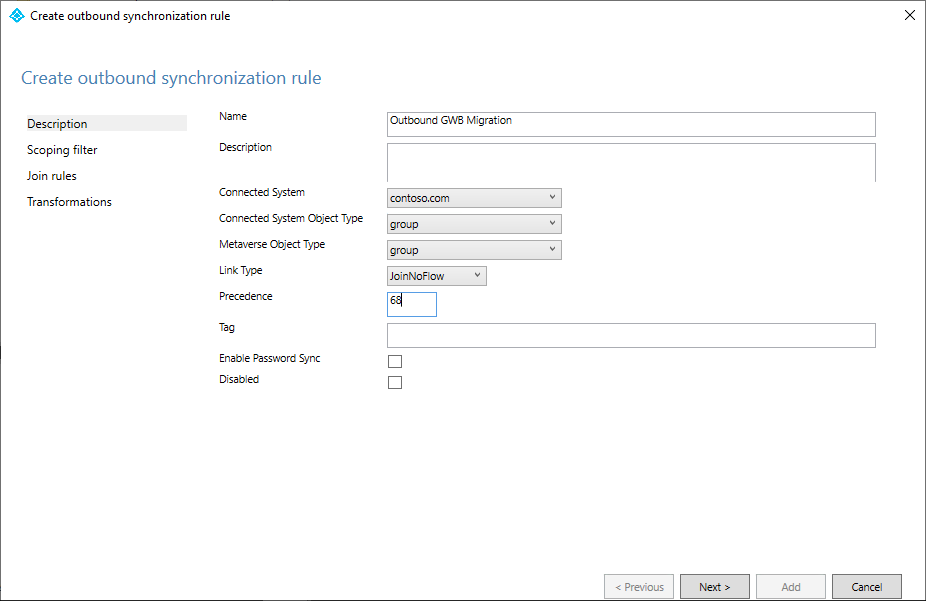This screenshot has height=601, width=926.
Task: Click the Precedence field showing 68
Action: (412, 305)
